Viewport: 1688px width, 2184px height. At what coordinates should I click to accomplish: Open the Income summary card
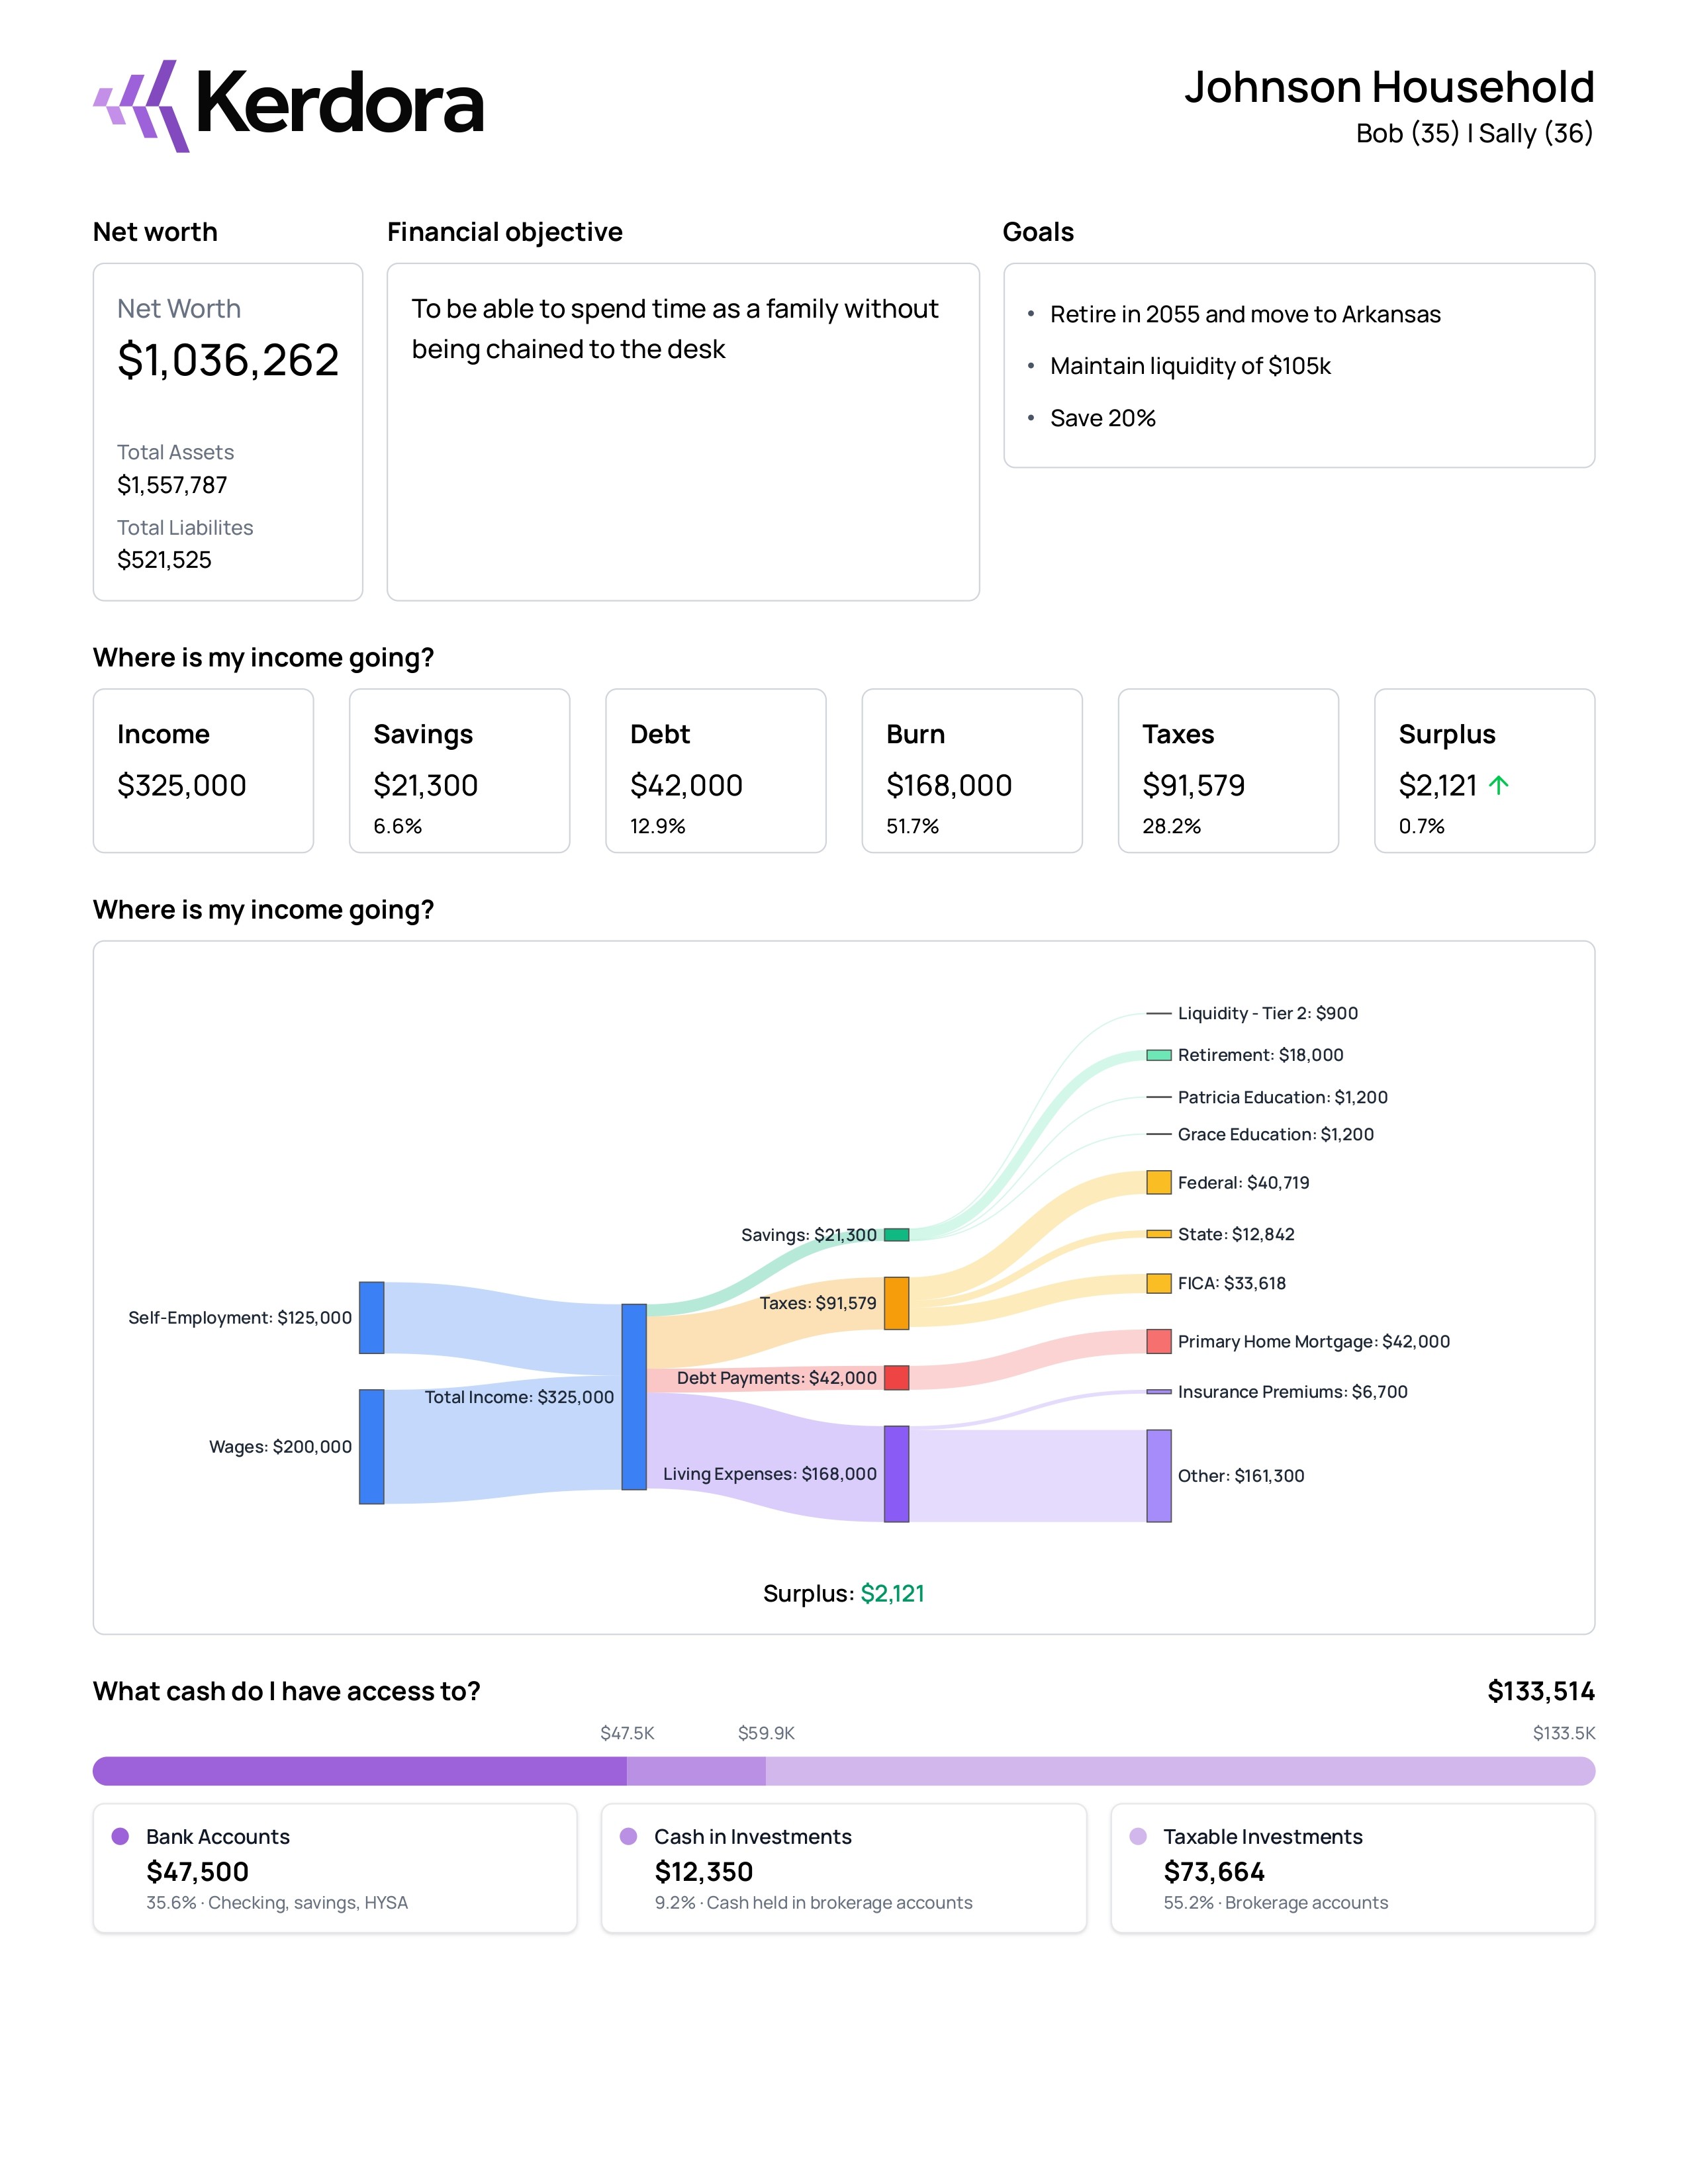[203, 770]
